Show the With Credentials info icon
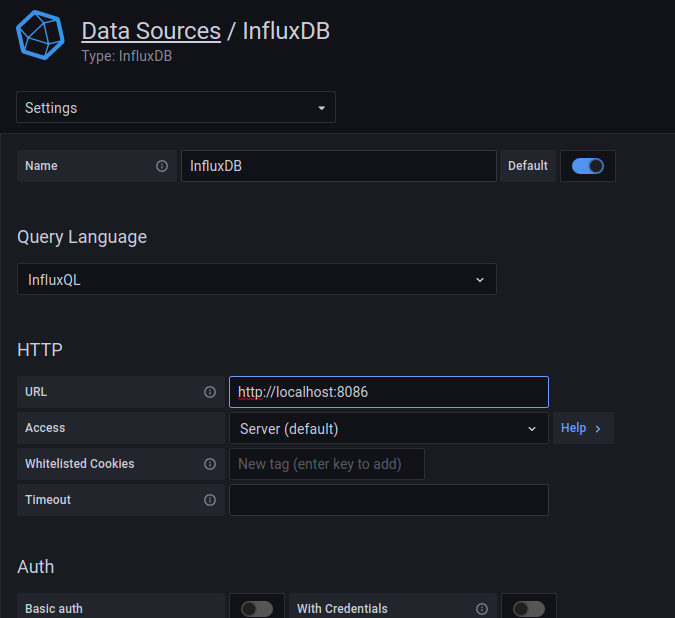 tap(482, 609)
